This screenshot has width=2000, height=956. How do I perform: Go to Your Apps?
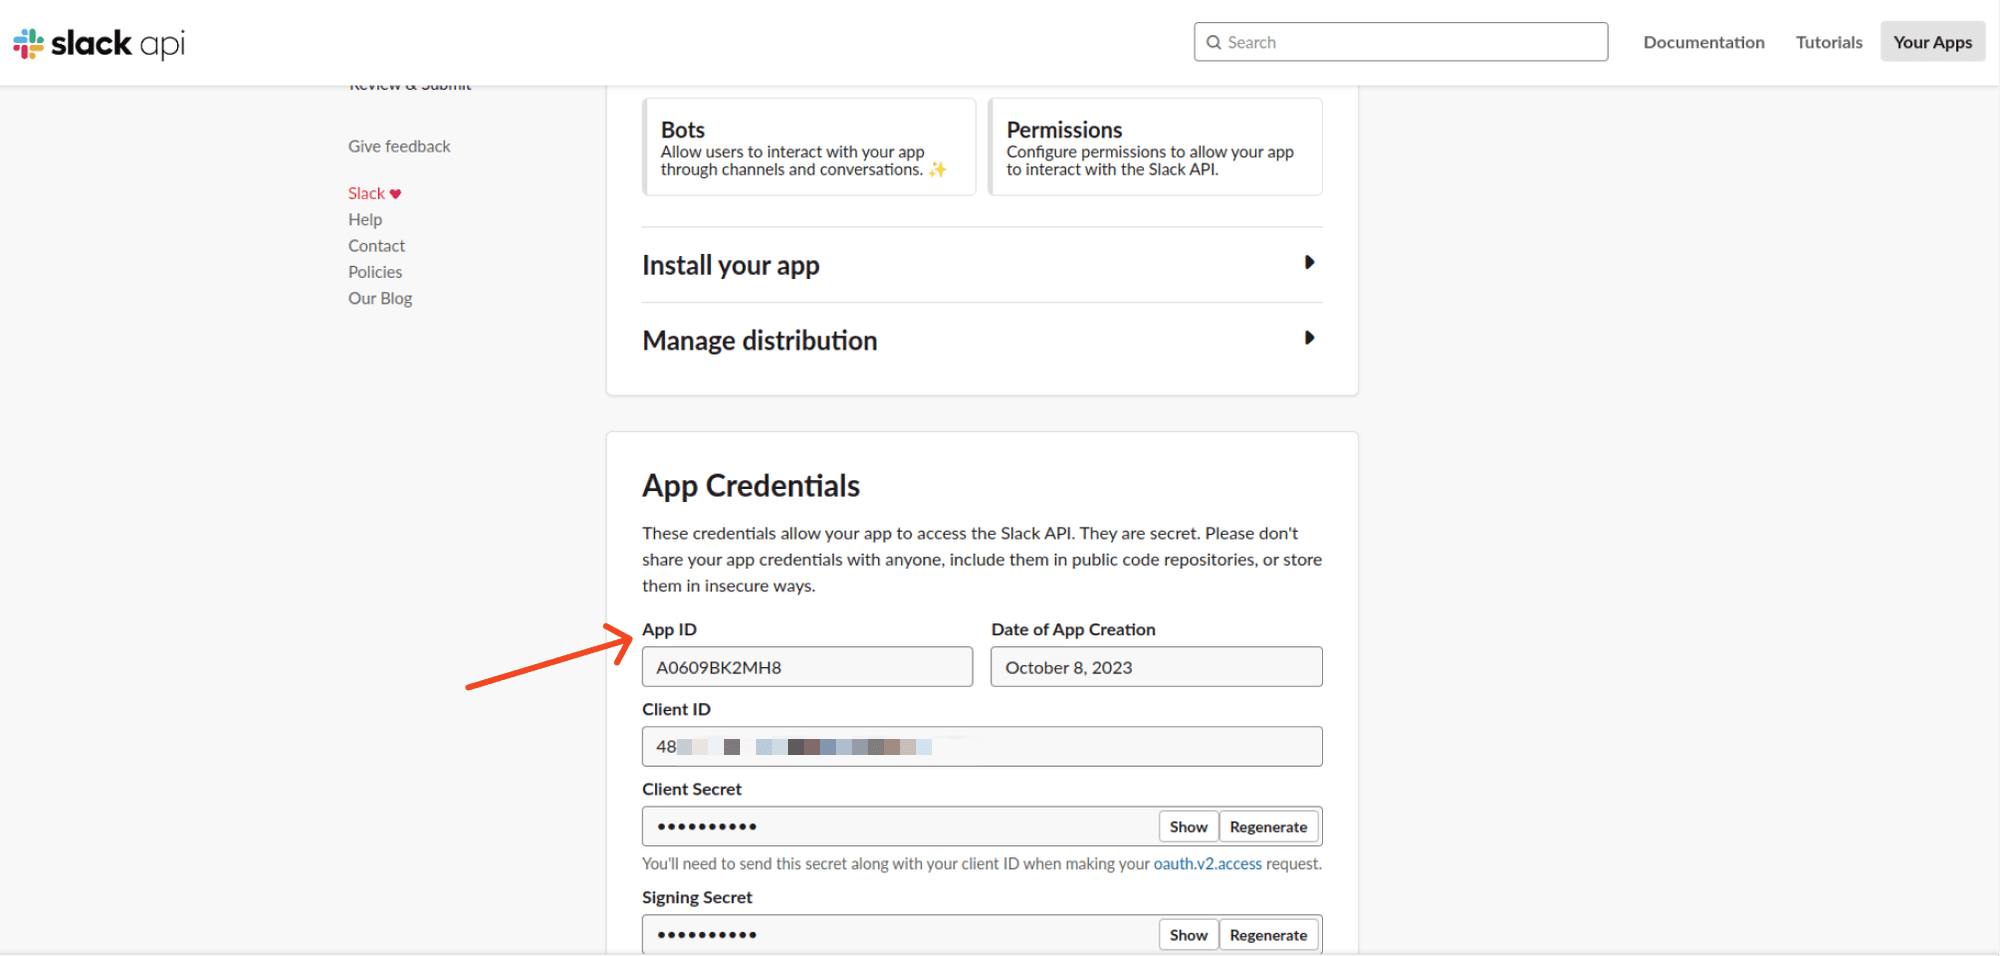point(1931,42)
